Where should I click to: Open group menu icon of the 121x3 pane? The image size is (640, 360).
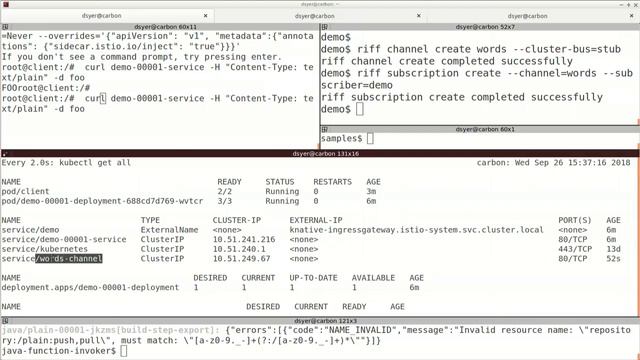point(5,321)
